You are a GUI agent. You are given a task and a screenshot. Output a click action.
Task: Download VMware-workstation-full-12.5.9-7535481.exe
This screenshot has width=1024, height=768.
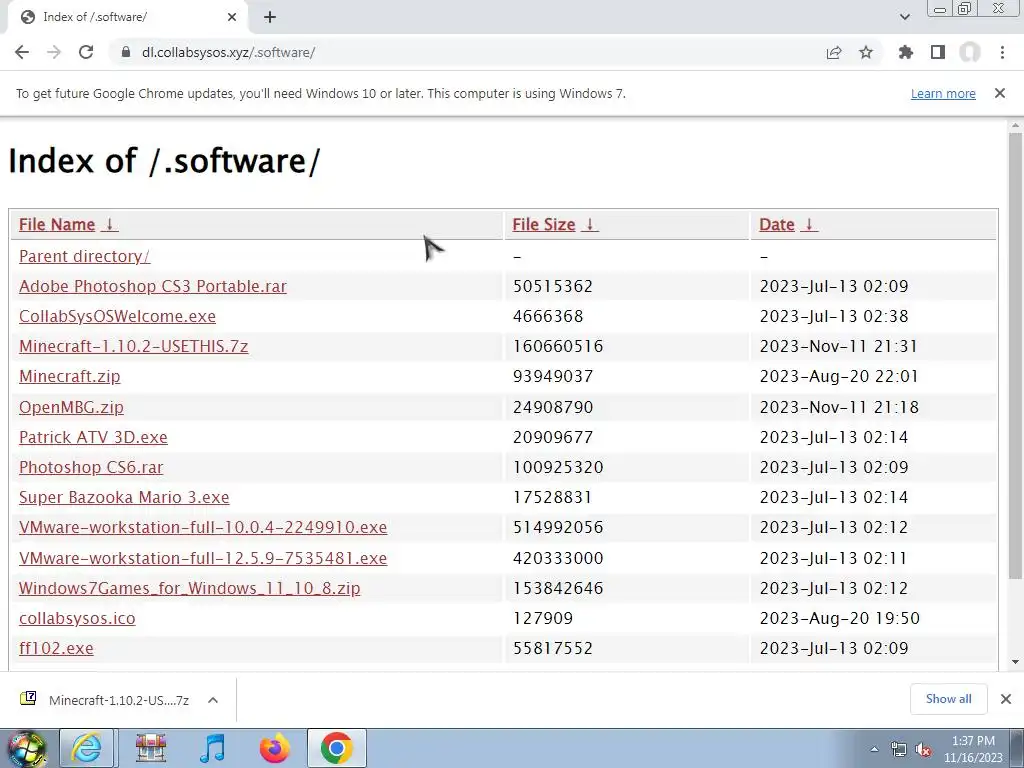point(203,558)
